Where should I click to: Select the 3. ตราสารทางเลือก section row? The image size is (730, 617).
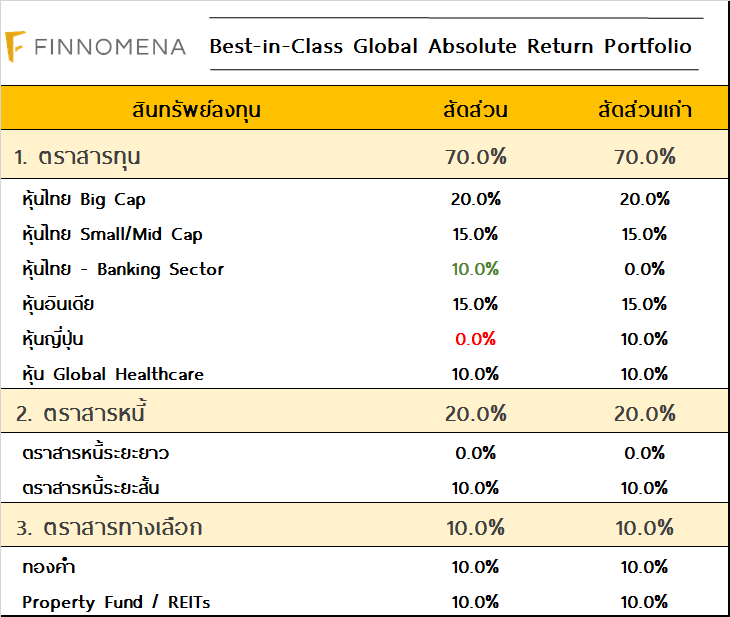(x=109, y=527)
